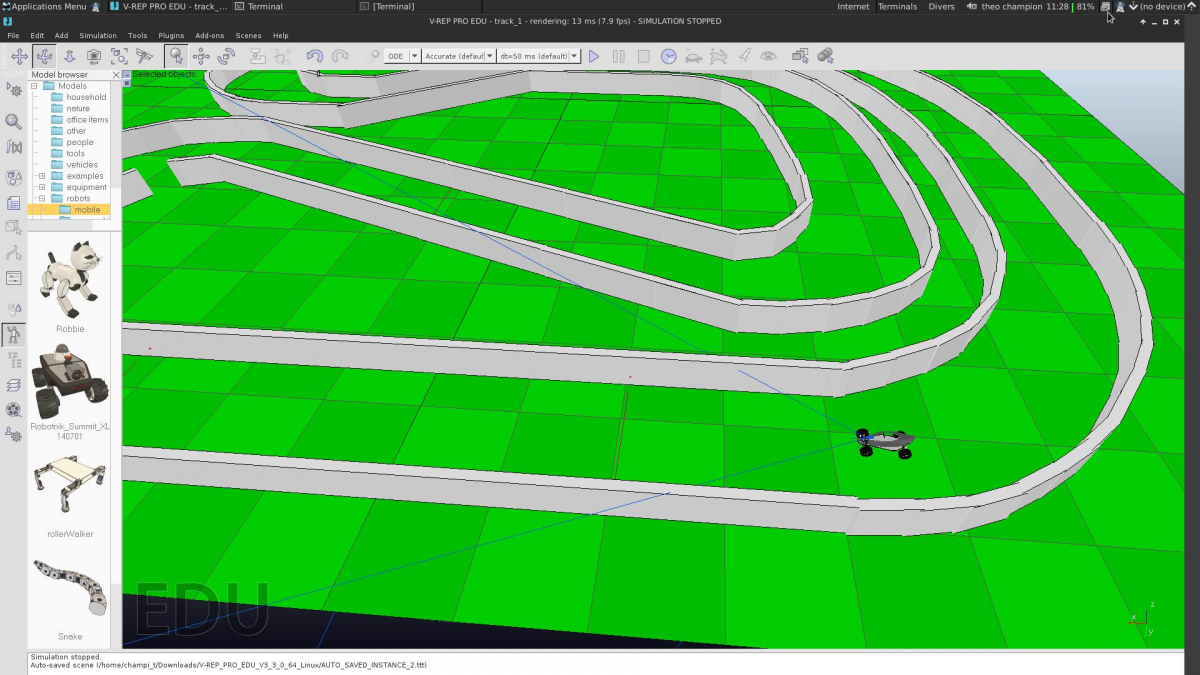Open the calculation module f(x) dialog
This screenshot has width=1200, height=675.
click(14, 147)
